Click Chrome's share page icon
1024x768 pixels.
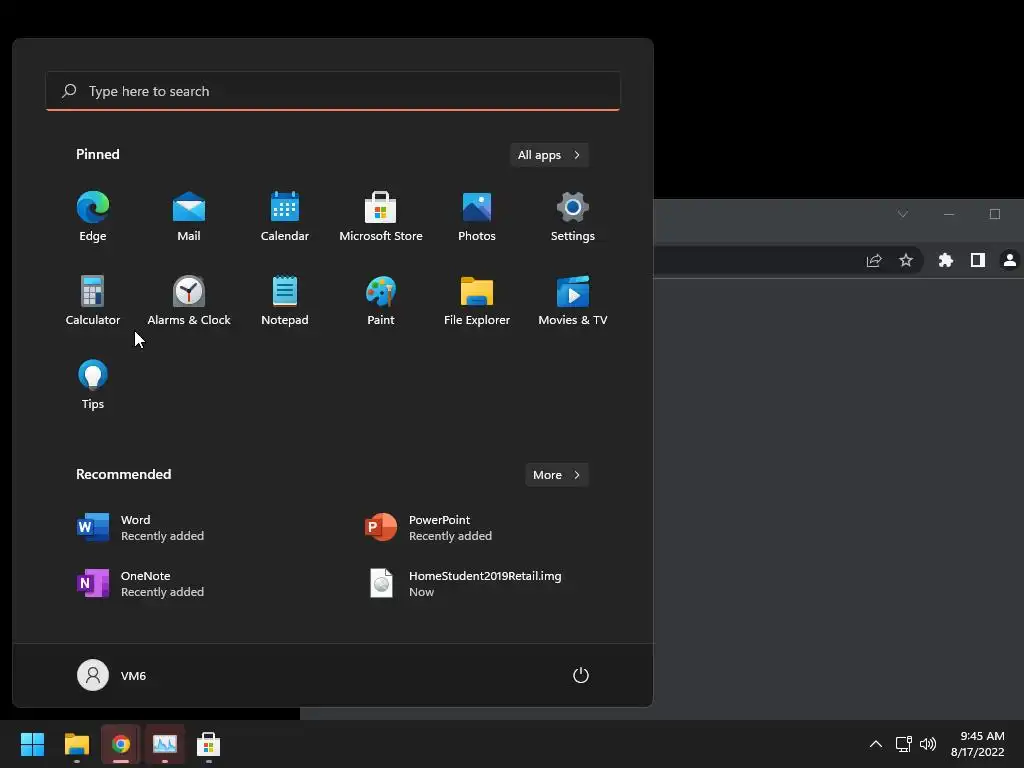tap(874, 261)
